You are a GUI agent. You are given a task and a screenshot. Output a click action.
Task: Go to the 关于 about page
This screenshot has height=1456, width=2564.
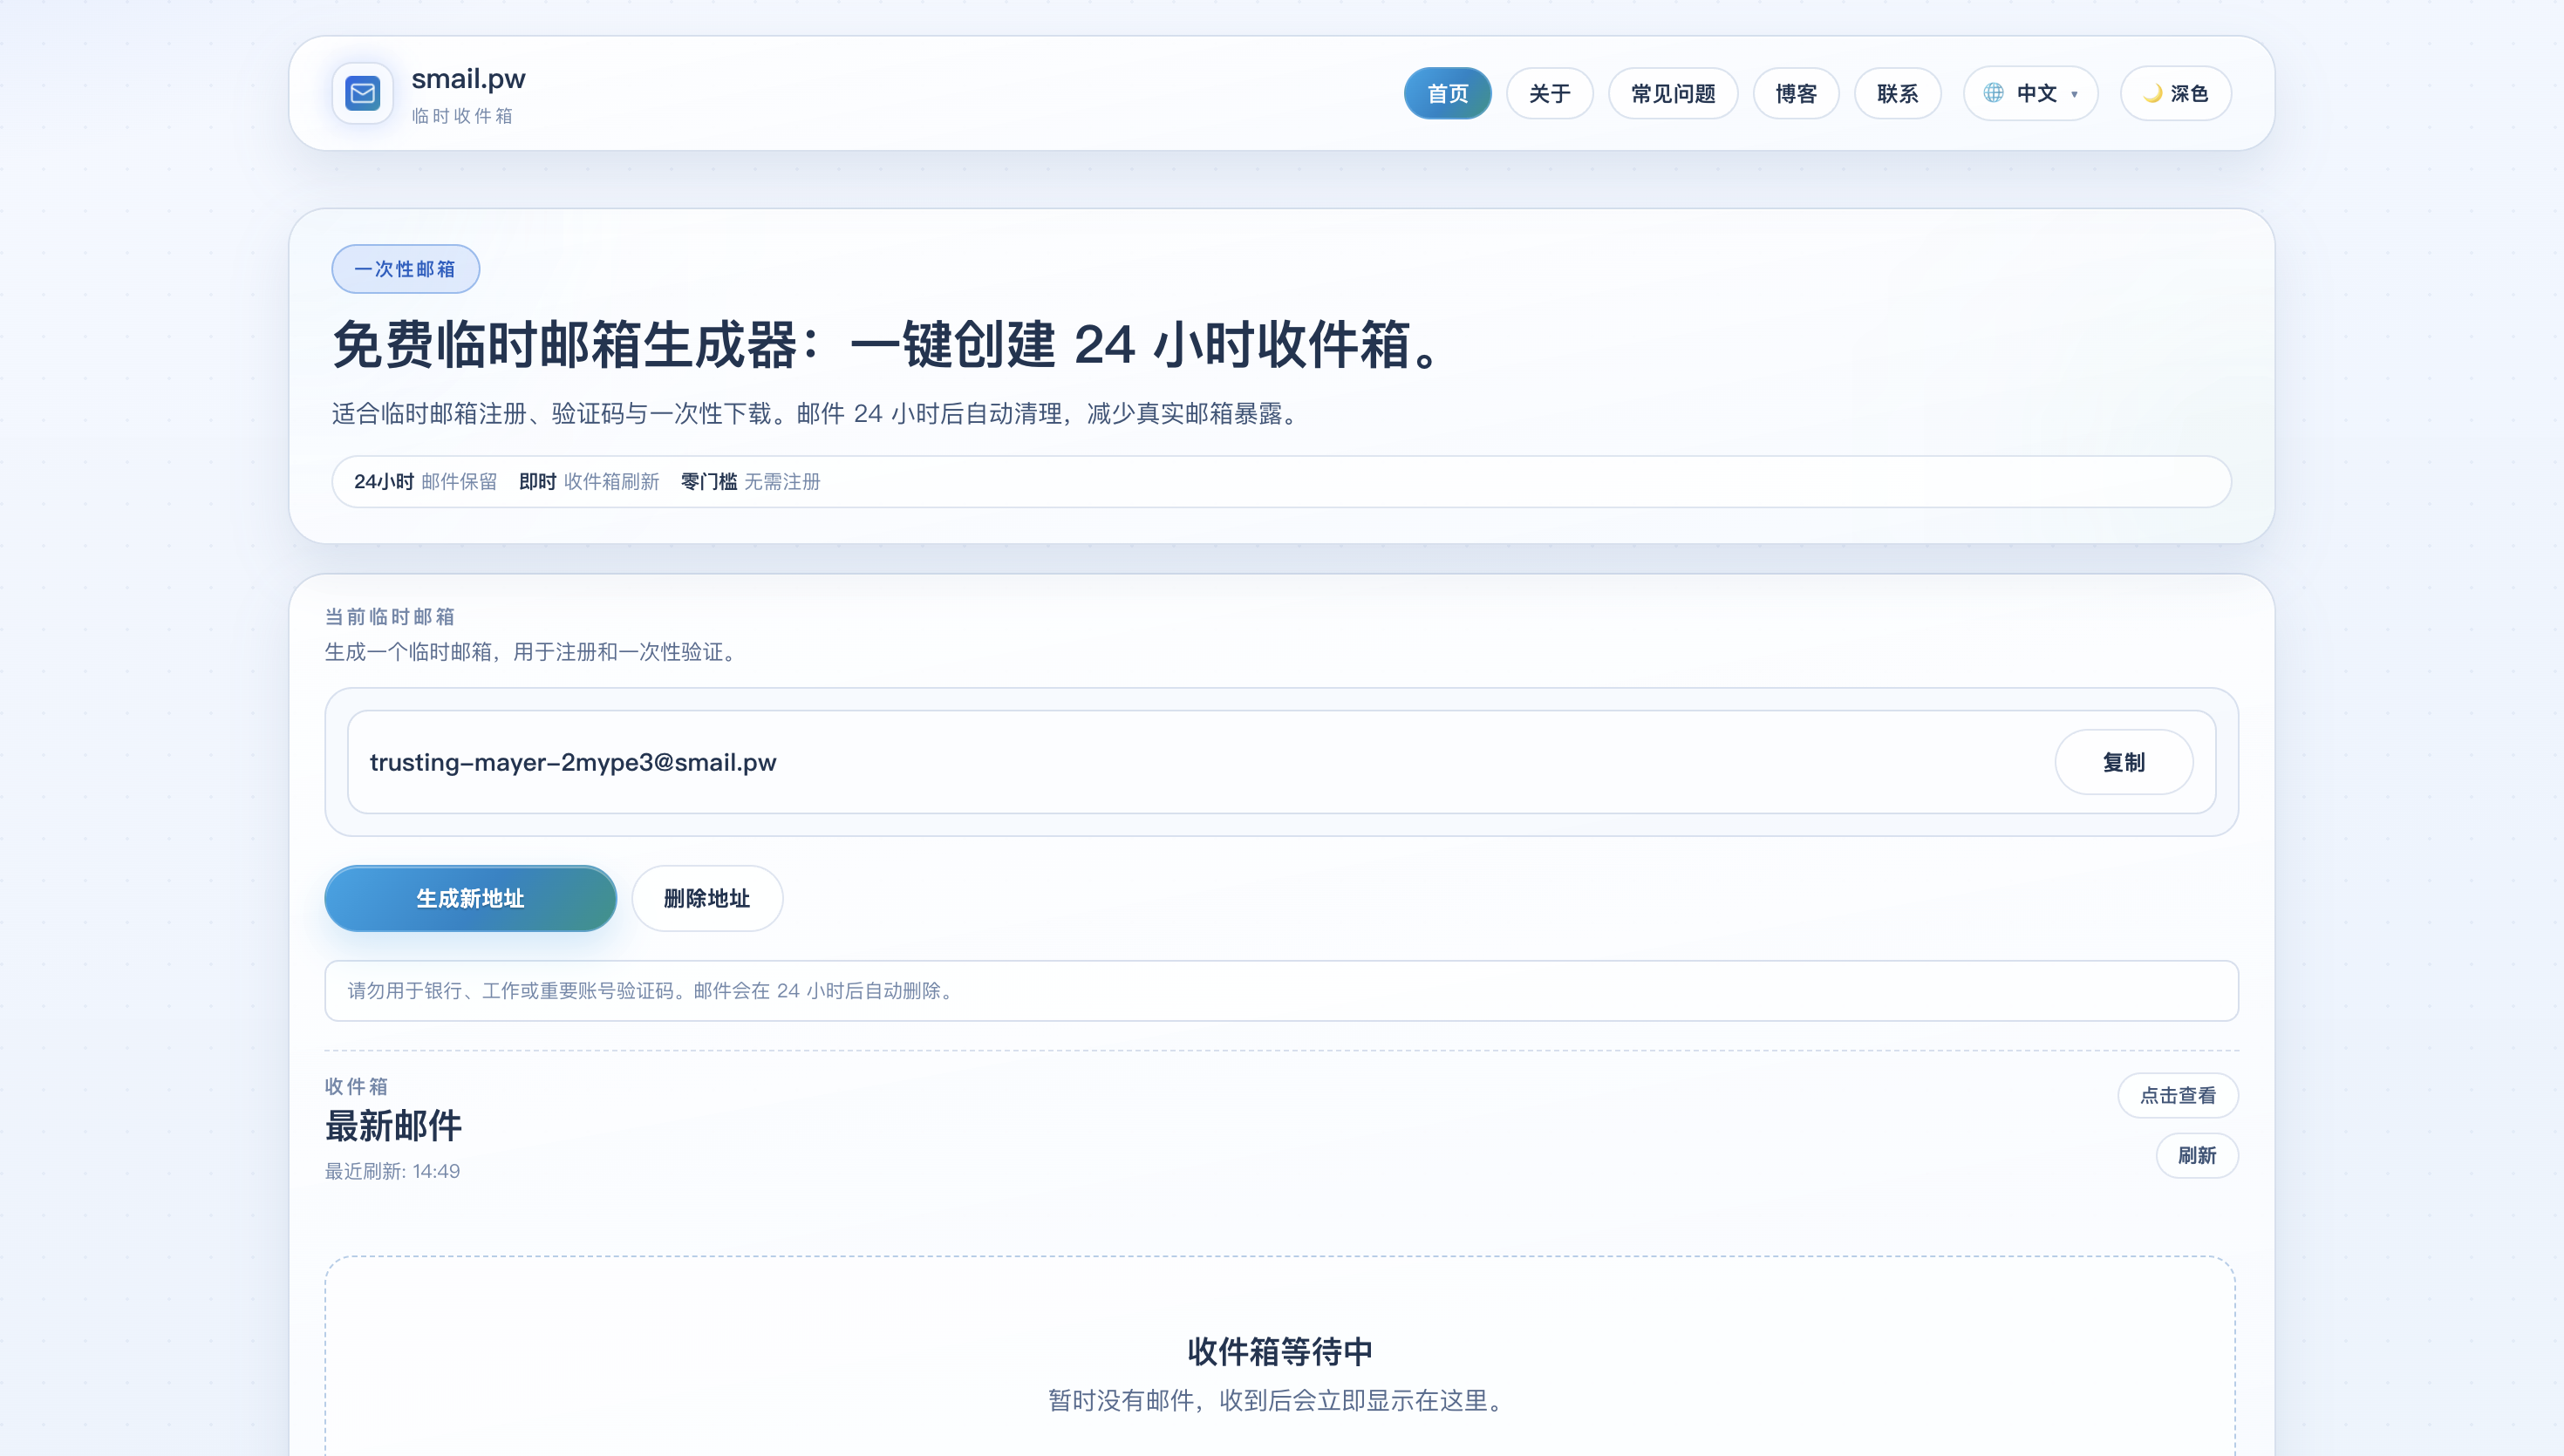coord(1549,93)
